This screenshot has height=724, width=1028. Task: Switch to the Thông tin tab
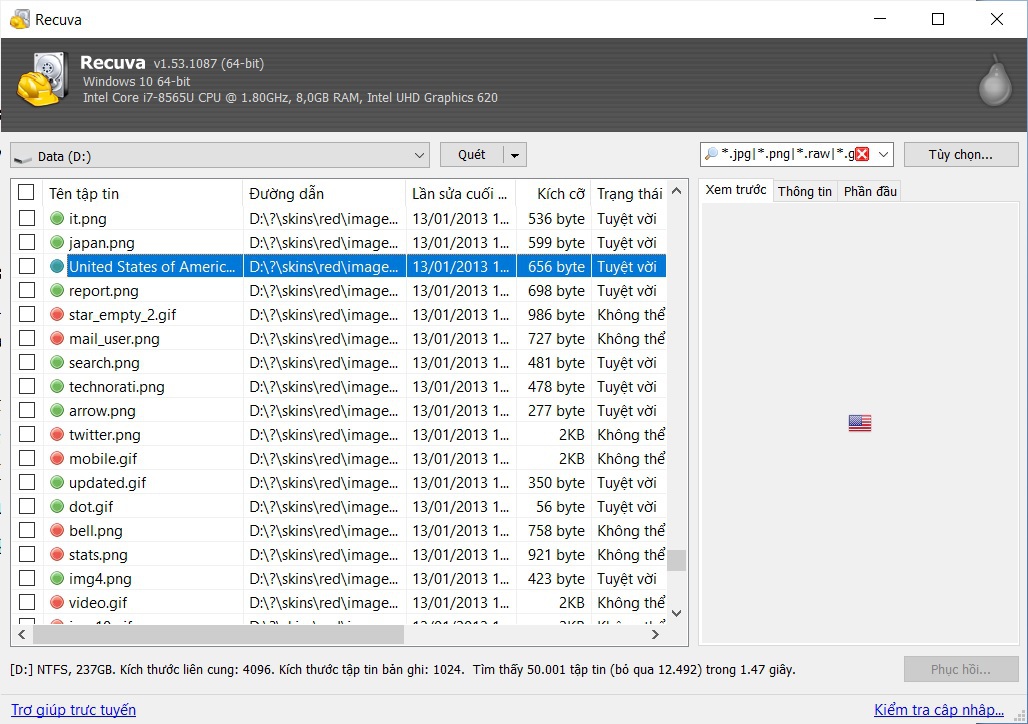(804, 191)
